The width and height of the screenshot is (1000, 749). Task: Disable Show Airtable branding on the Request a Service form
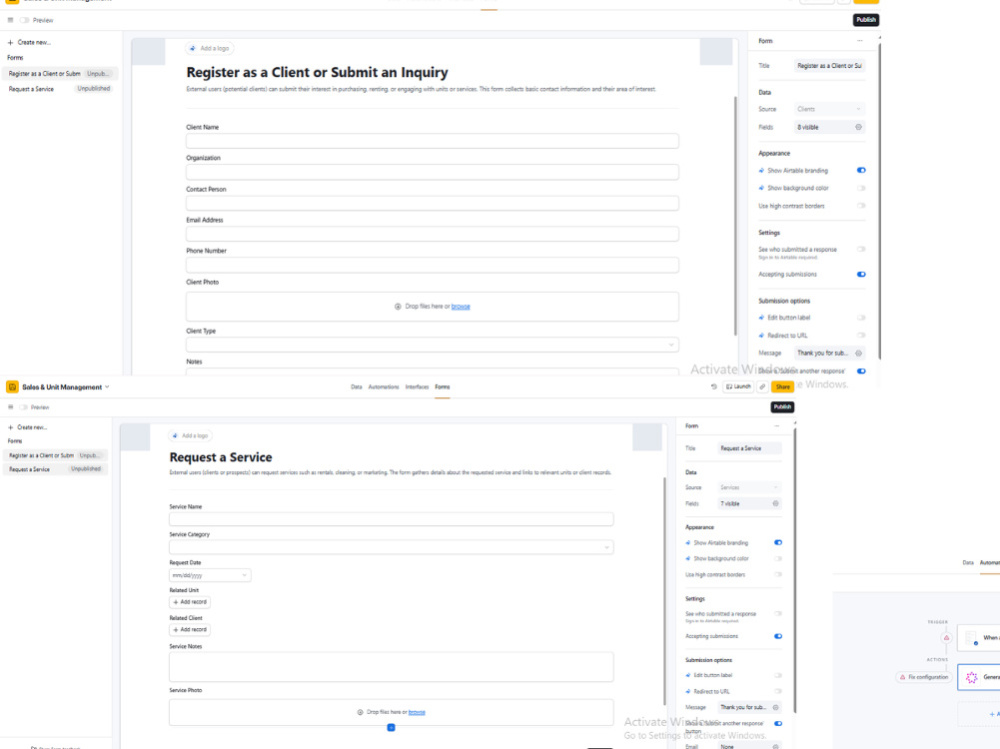click(x=778, y=542)
